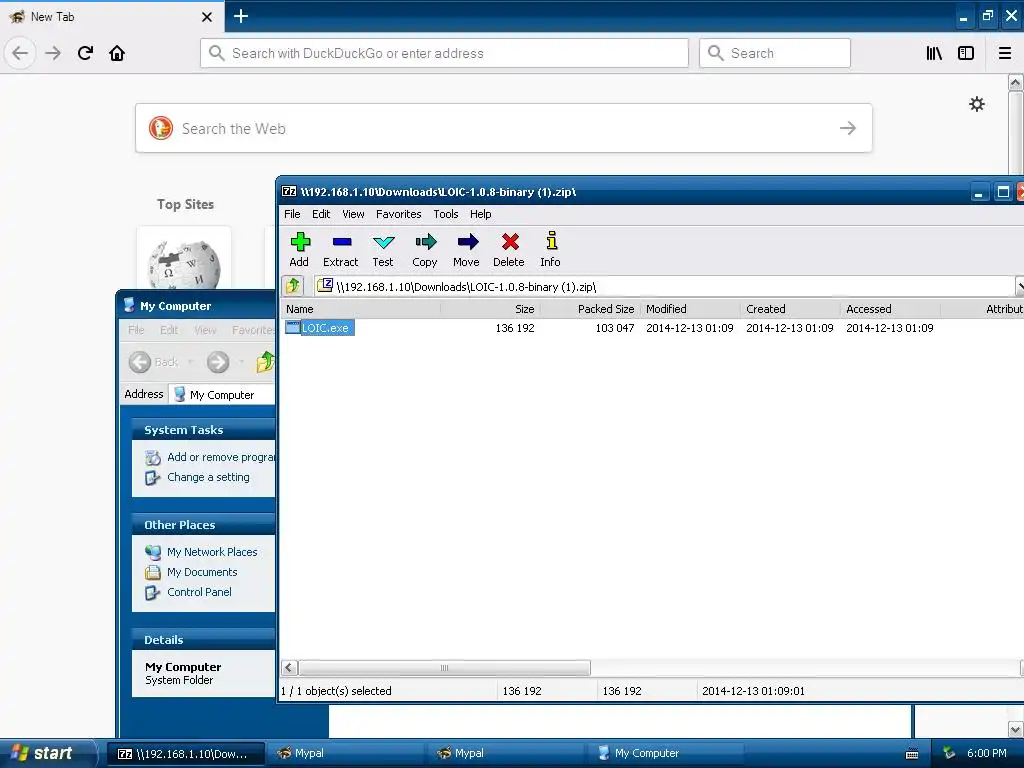
Task: Submit web search with the arrow button
Action: click(x=848, y=128)
